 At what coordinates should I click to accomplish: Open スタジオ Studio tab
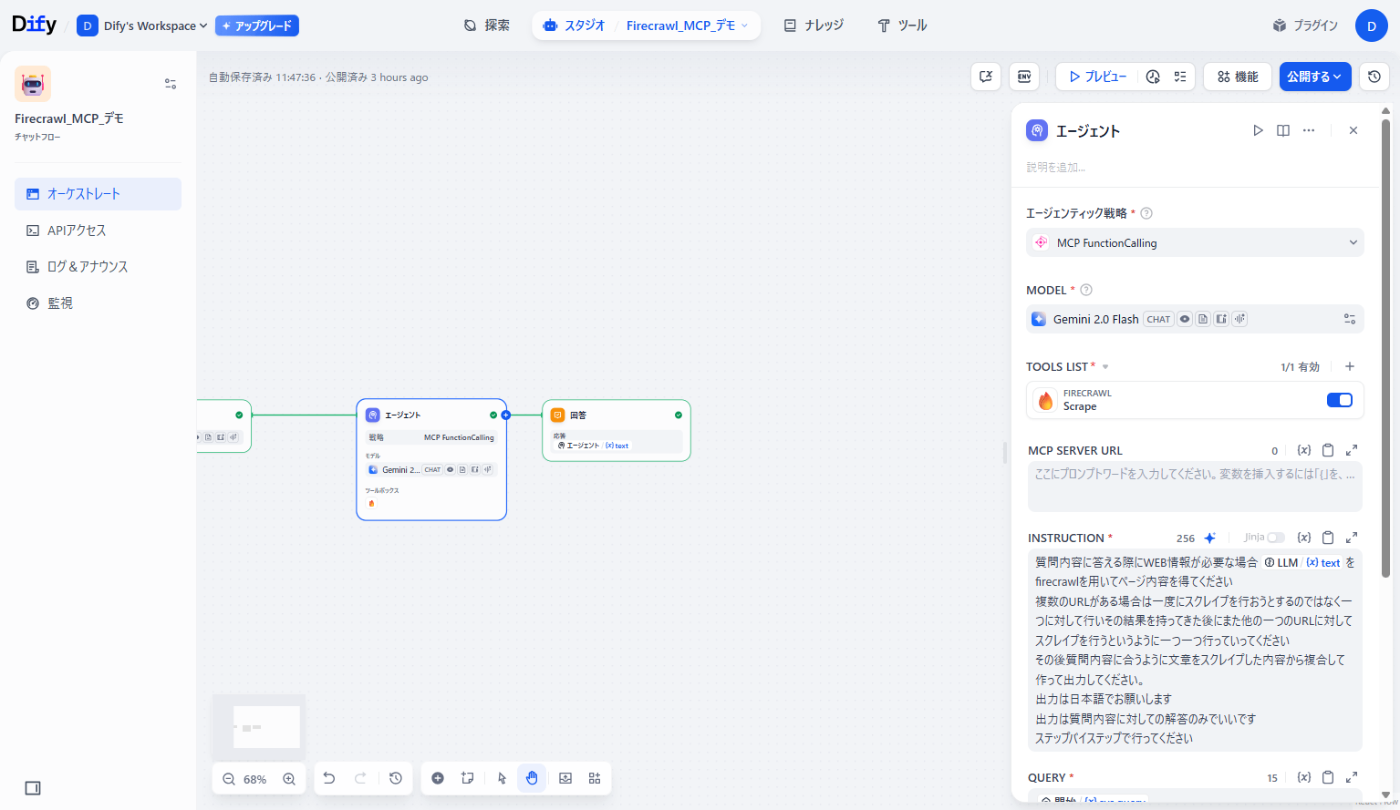point(575,26)
